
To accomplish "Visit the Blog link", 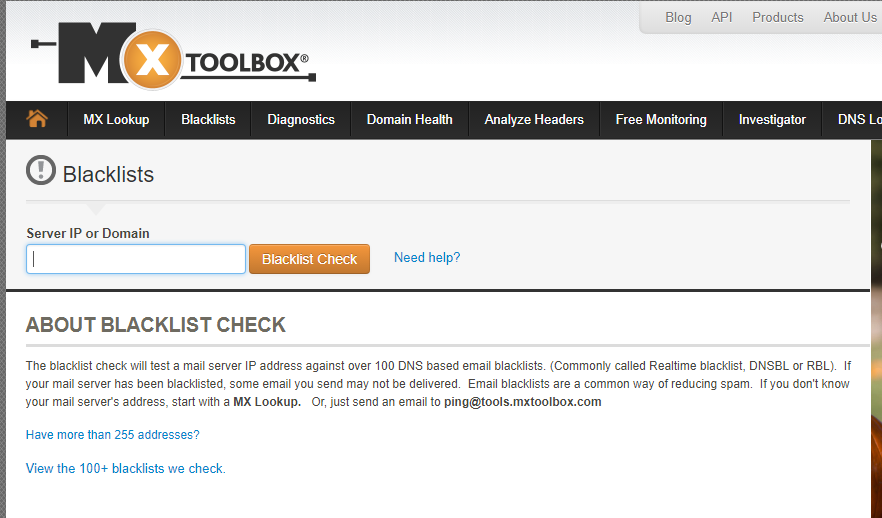I will (678, 17).
